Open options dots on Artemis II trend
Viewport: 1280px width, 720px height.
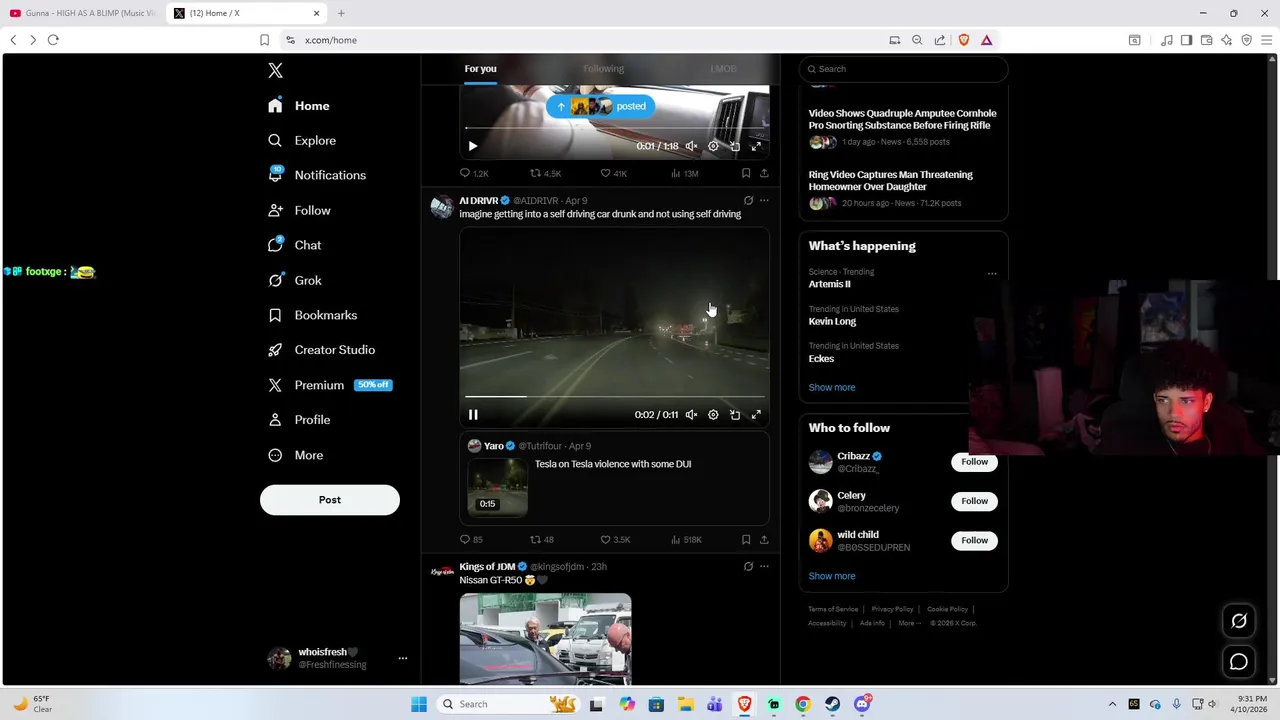[x=992, y=273]
